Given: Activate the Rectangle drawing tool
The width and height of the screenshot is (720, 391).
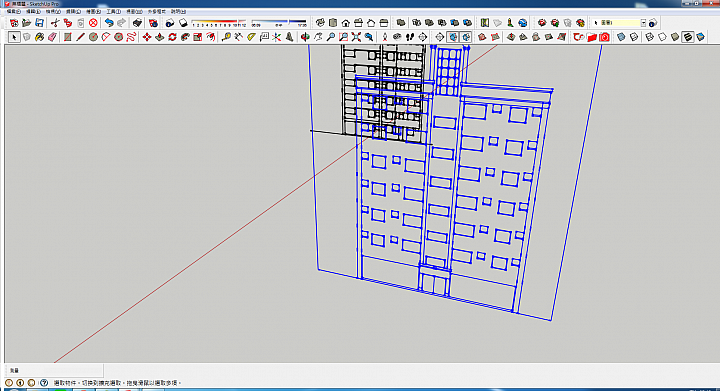Looking at the screenshot, I should point(68,37).
